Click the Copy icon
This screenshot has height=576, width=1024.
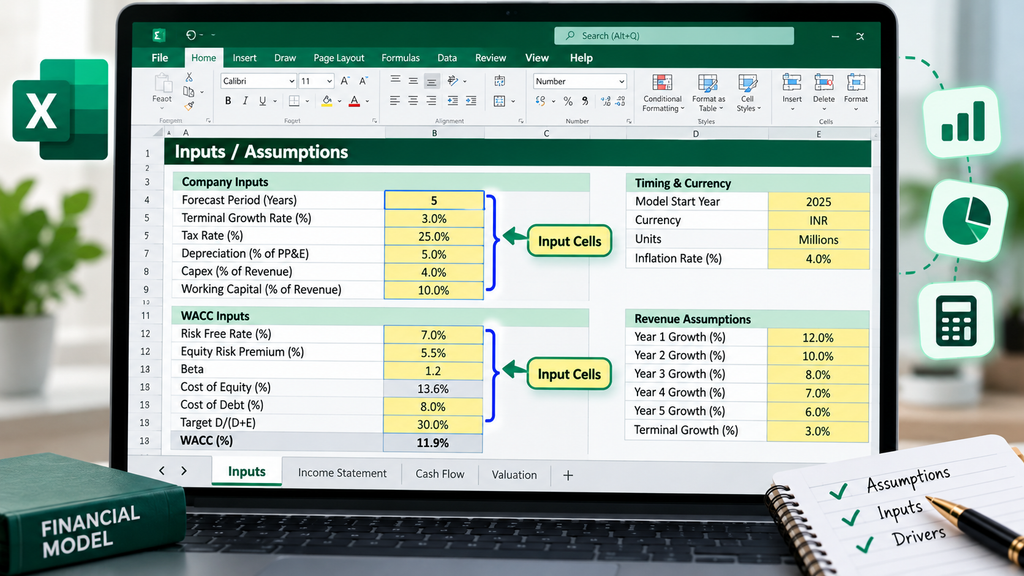pyautogui.click(x=189, y=91)
